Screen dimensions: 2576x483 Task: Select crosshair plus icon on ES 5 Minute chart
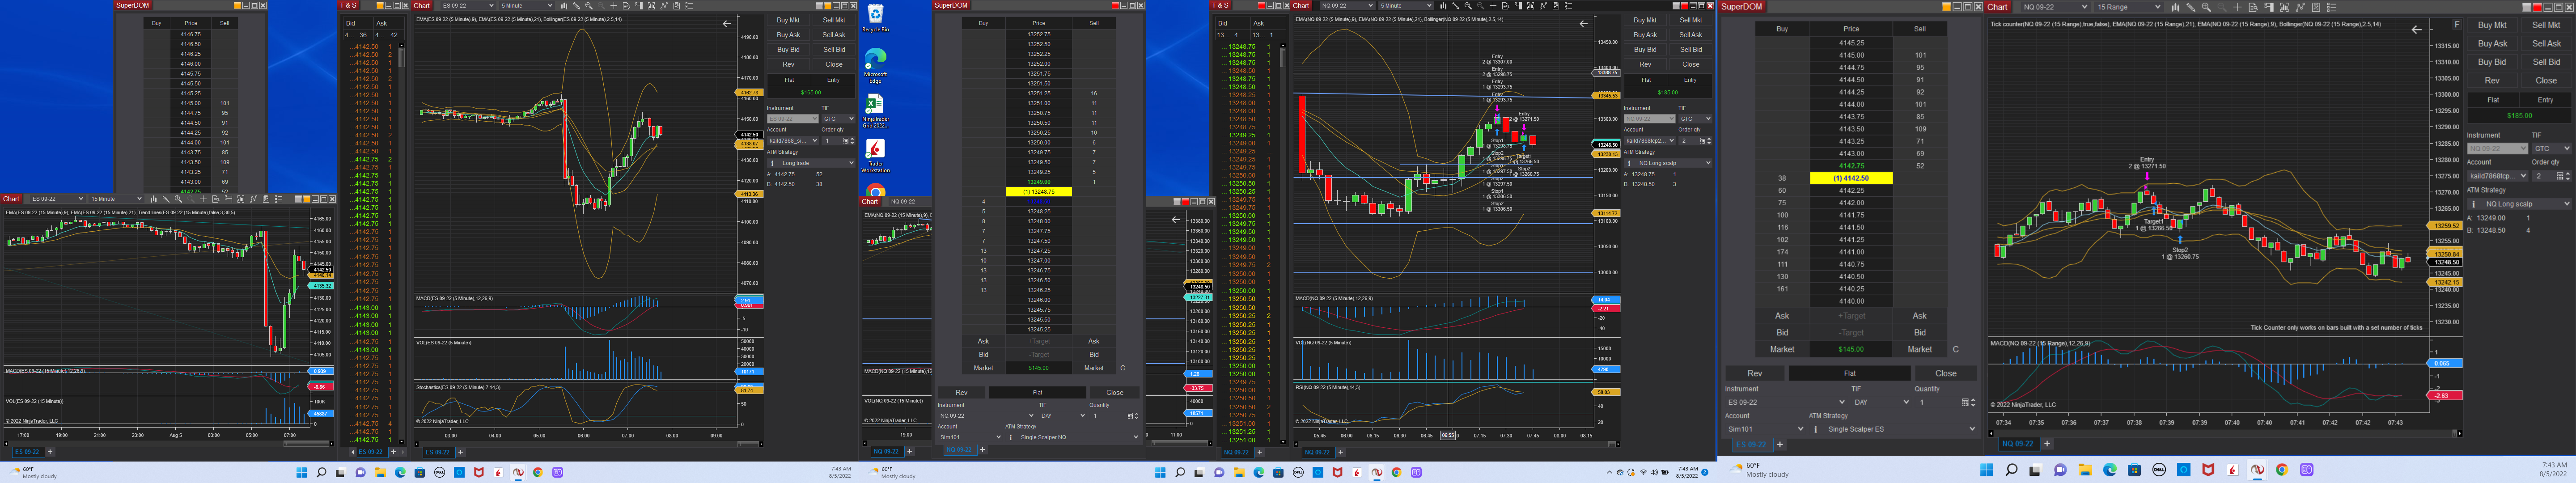[x=614, y=6]
